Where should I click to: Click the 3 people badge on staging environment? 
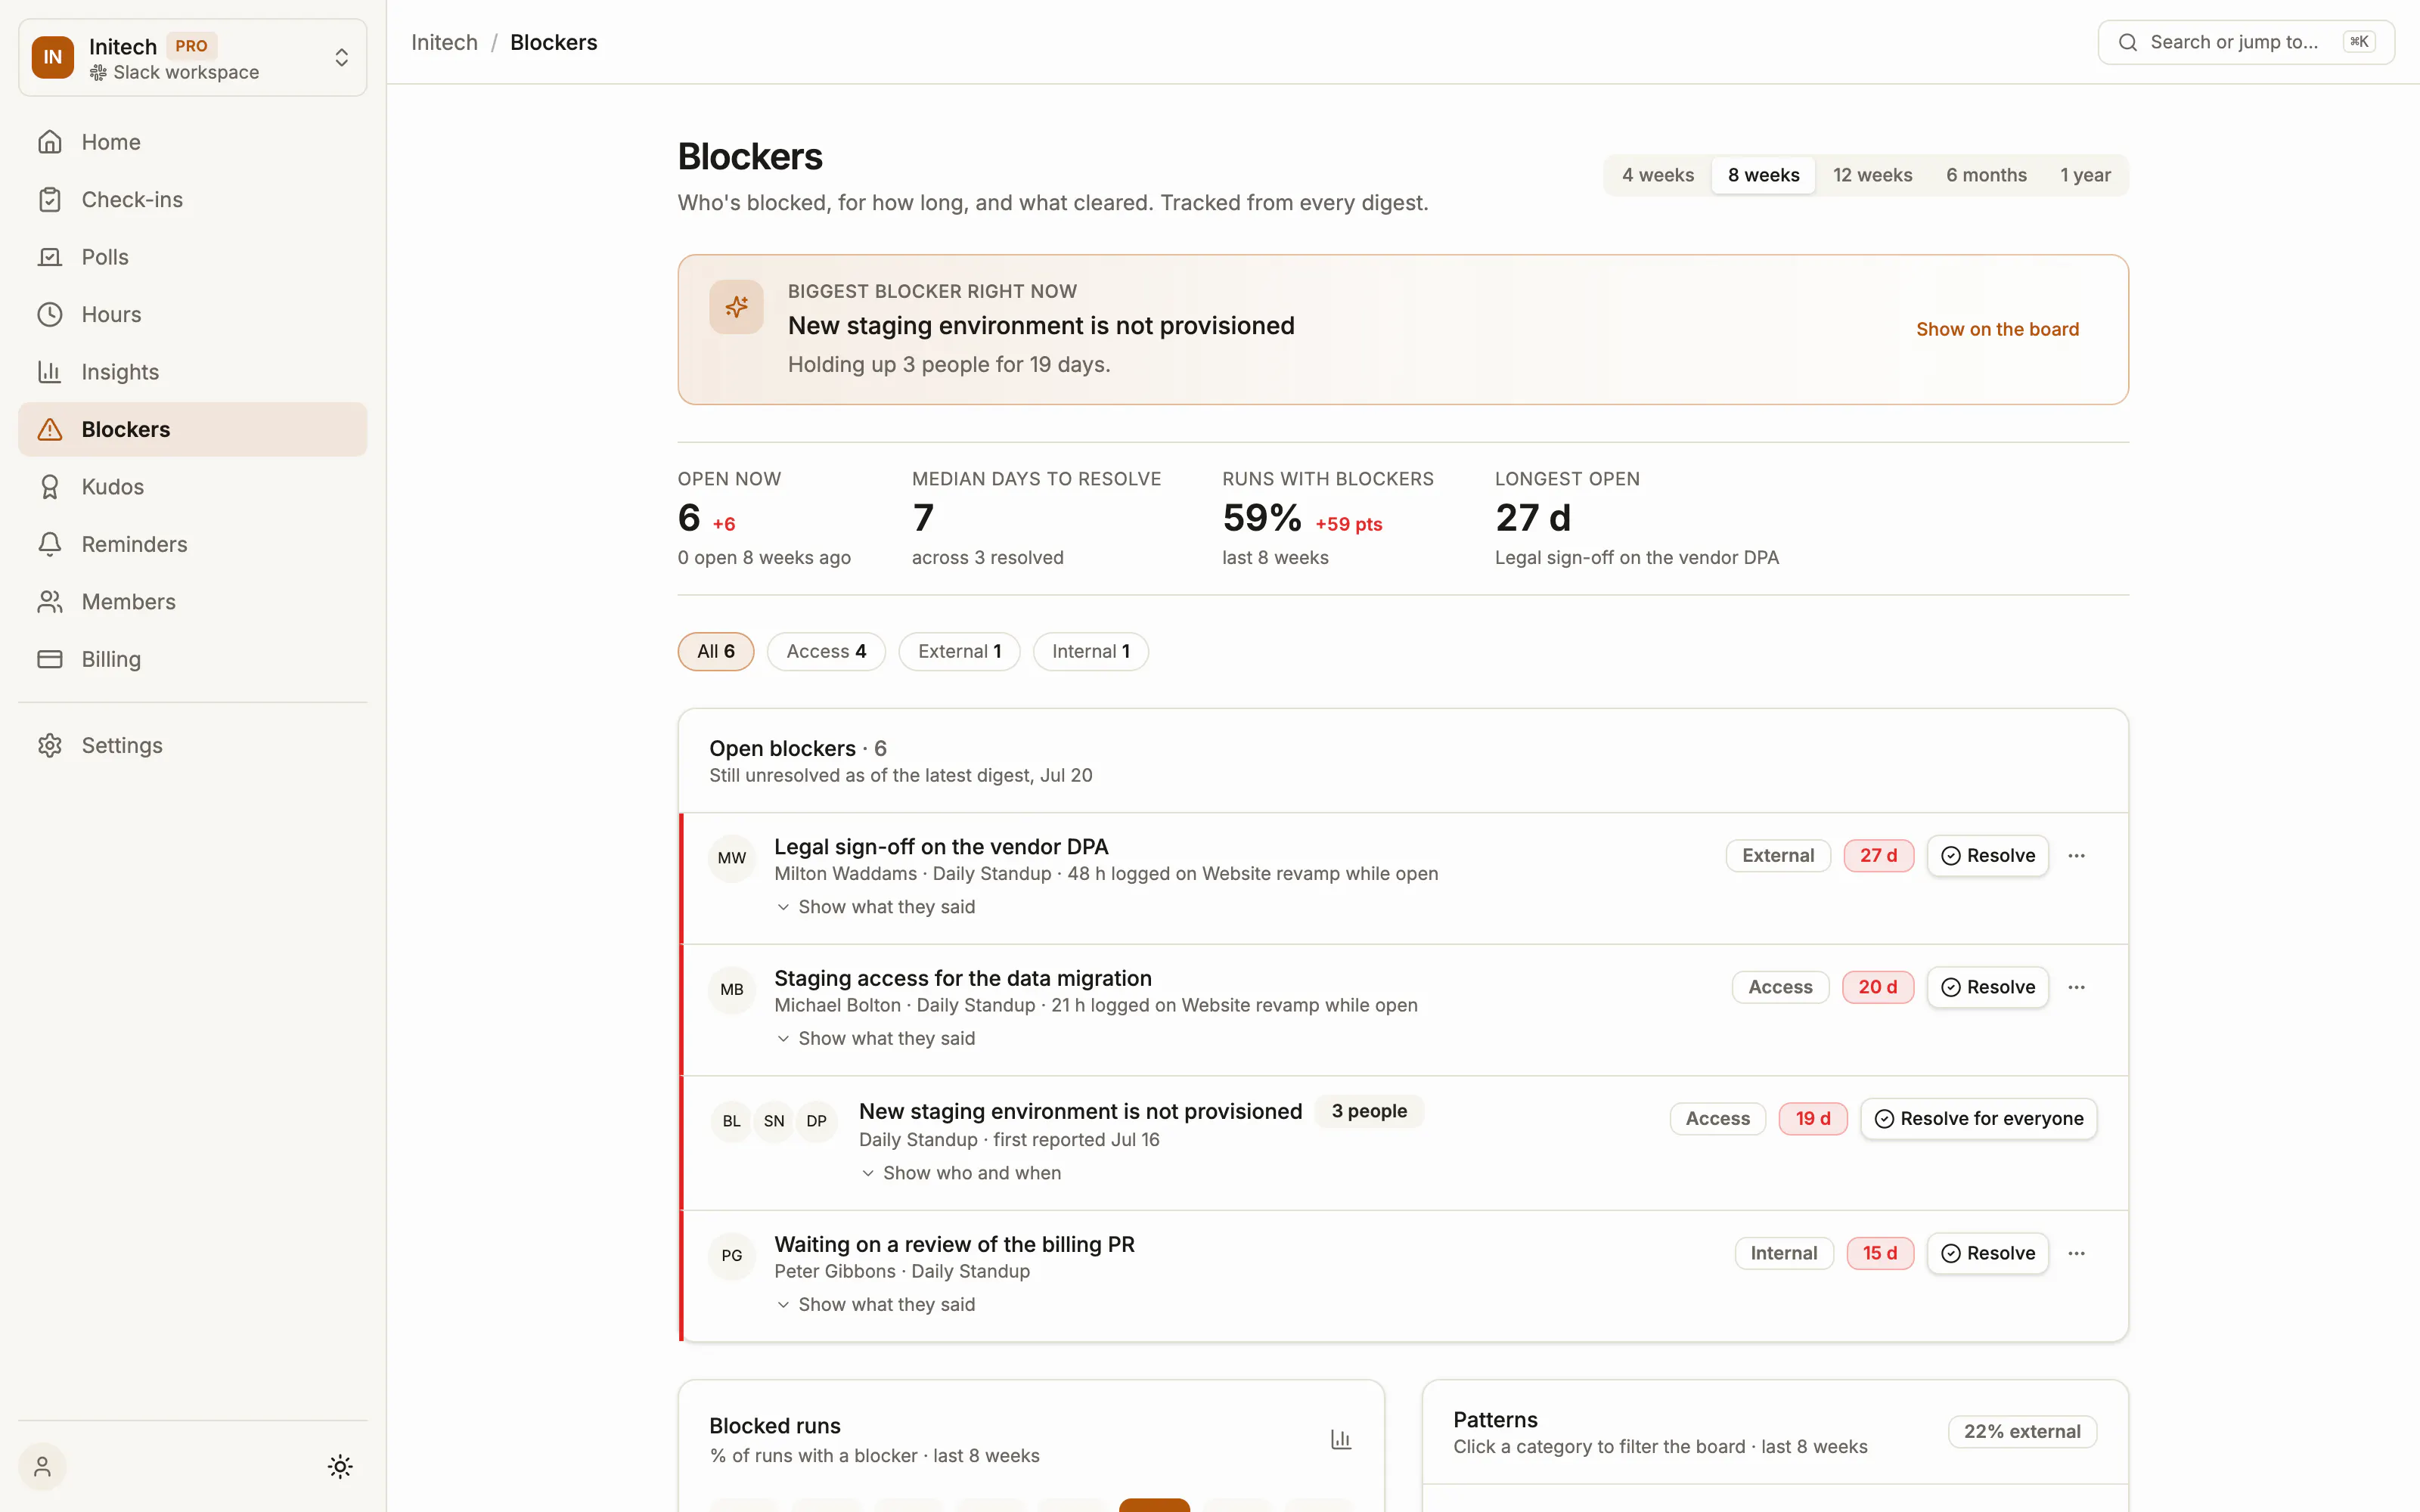pos(1369,1111)
